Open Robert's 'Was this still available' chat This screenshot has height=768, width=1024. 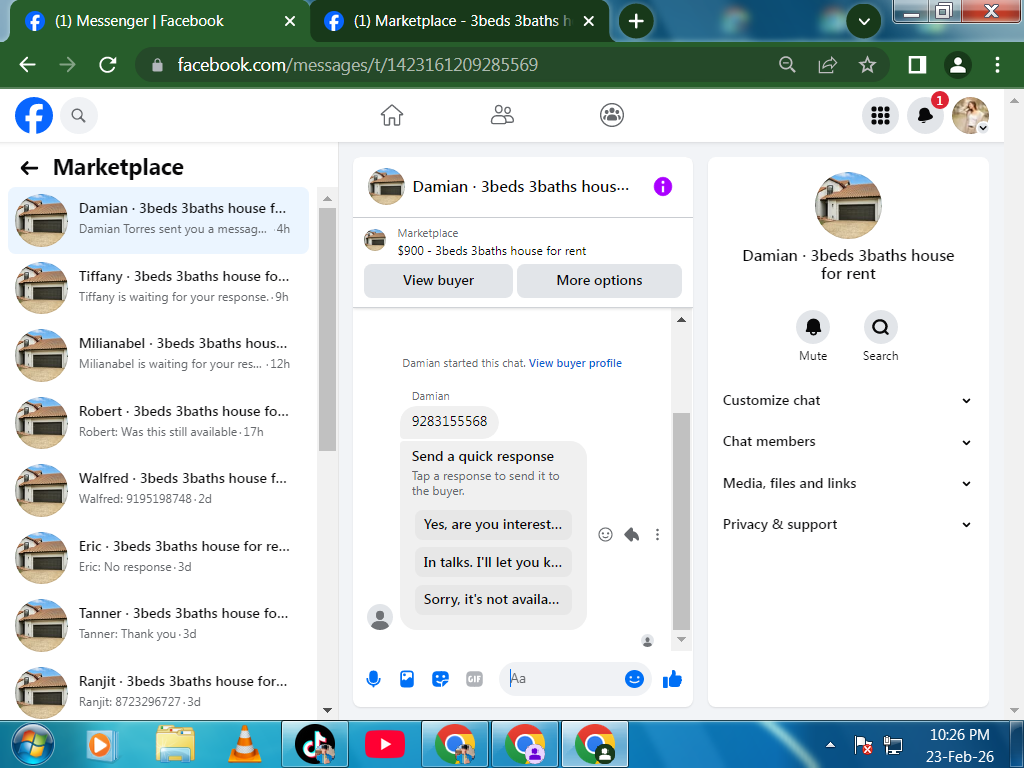(159, 422)
